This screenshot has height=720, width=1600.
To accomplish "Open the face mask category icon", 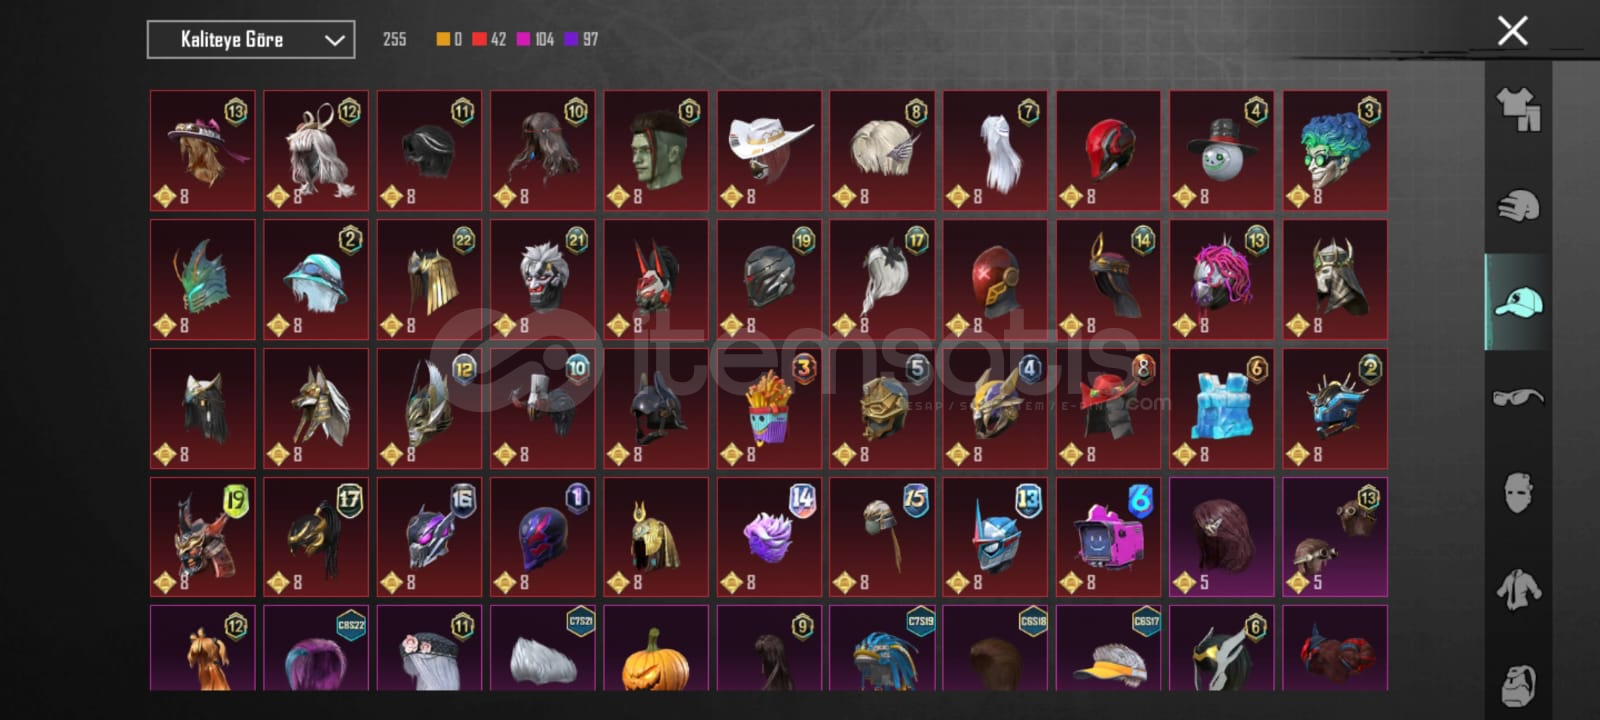I will coord(1518,493).
